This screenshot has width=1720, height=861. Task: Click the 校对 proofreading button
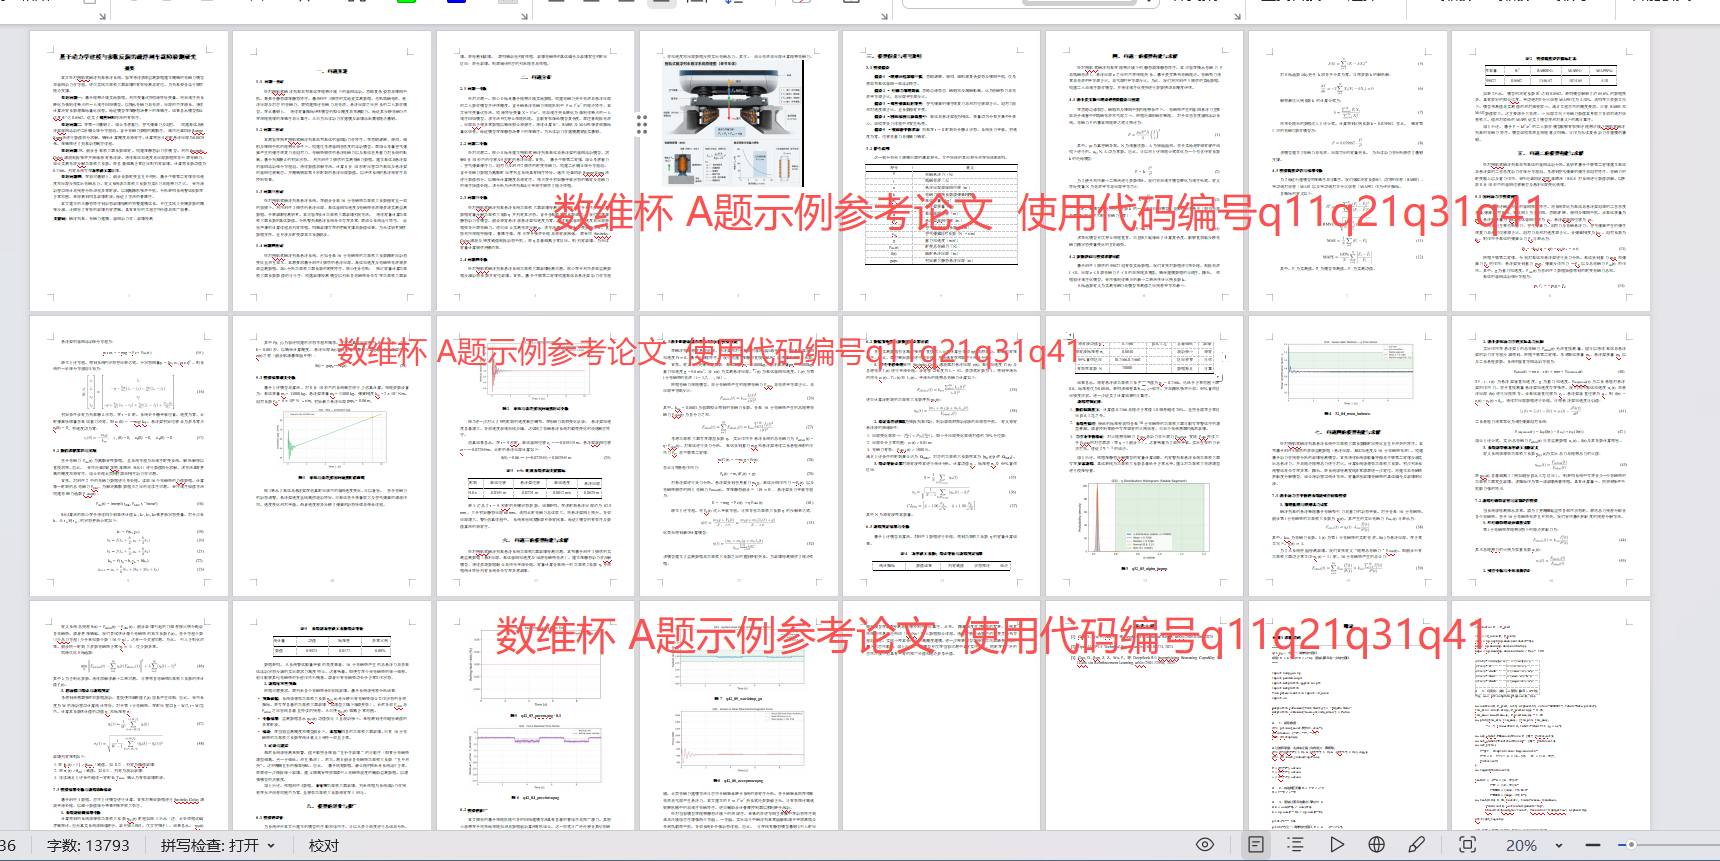[x=324, y=845]
